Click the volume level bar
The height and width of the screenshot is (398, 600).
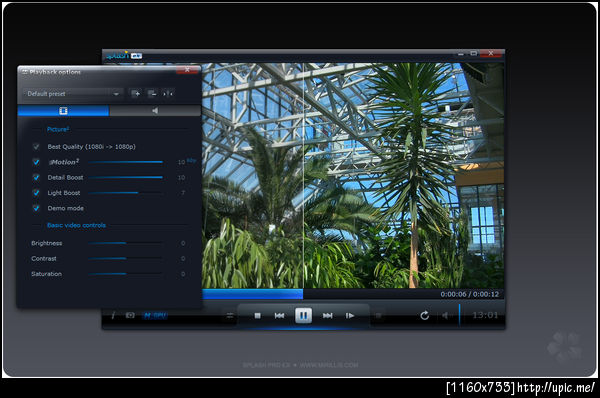click(x=460, y=315)
